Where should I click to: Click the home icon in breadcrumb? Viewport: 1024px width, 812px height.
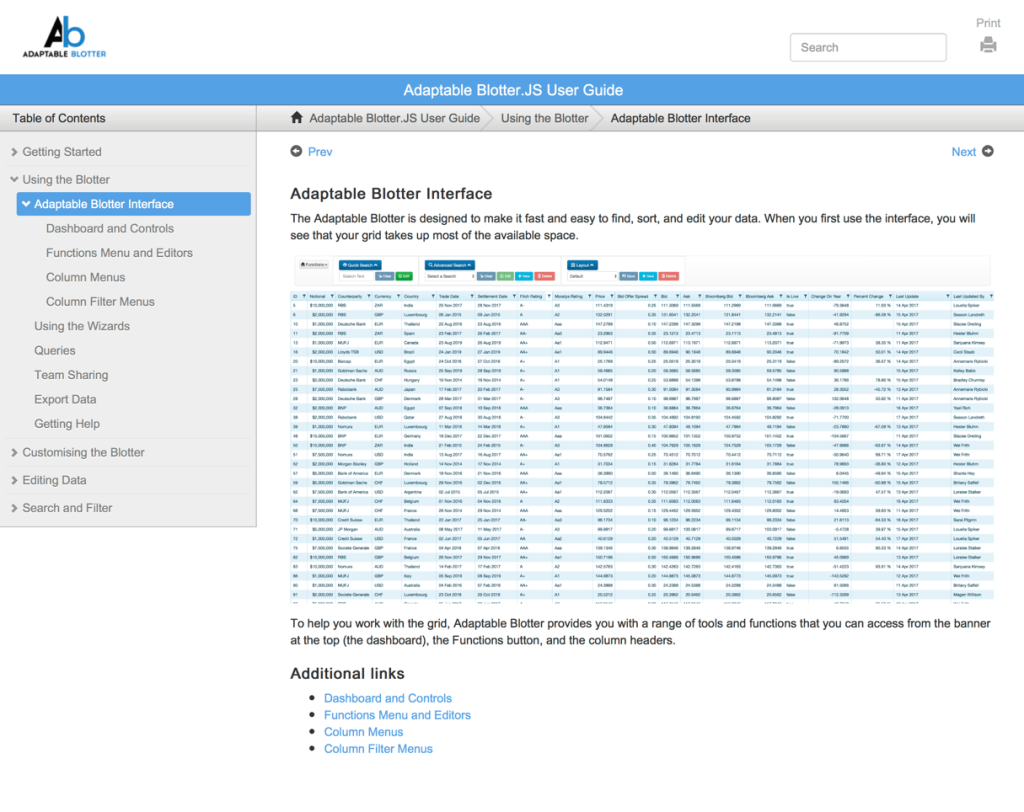[x=296, y=118]
